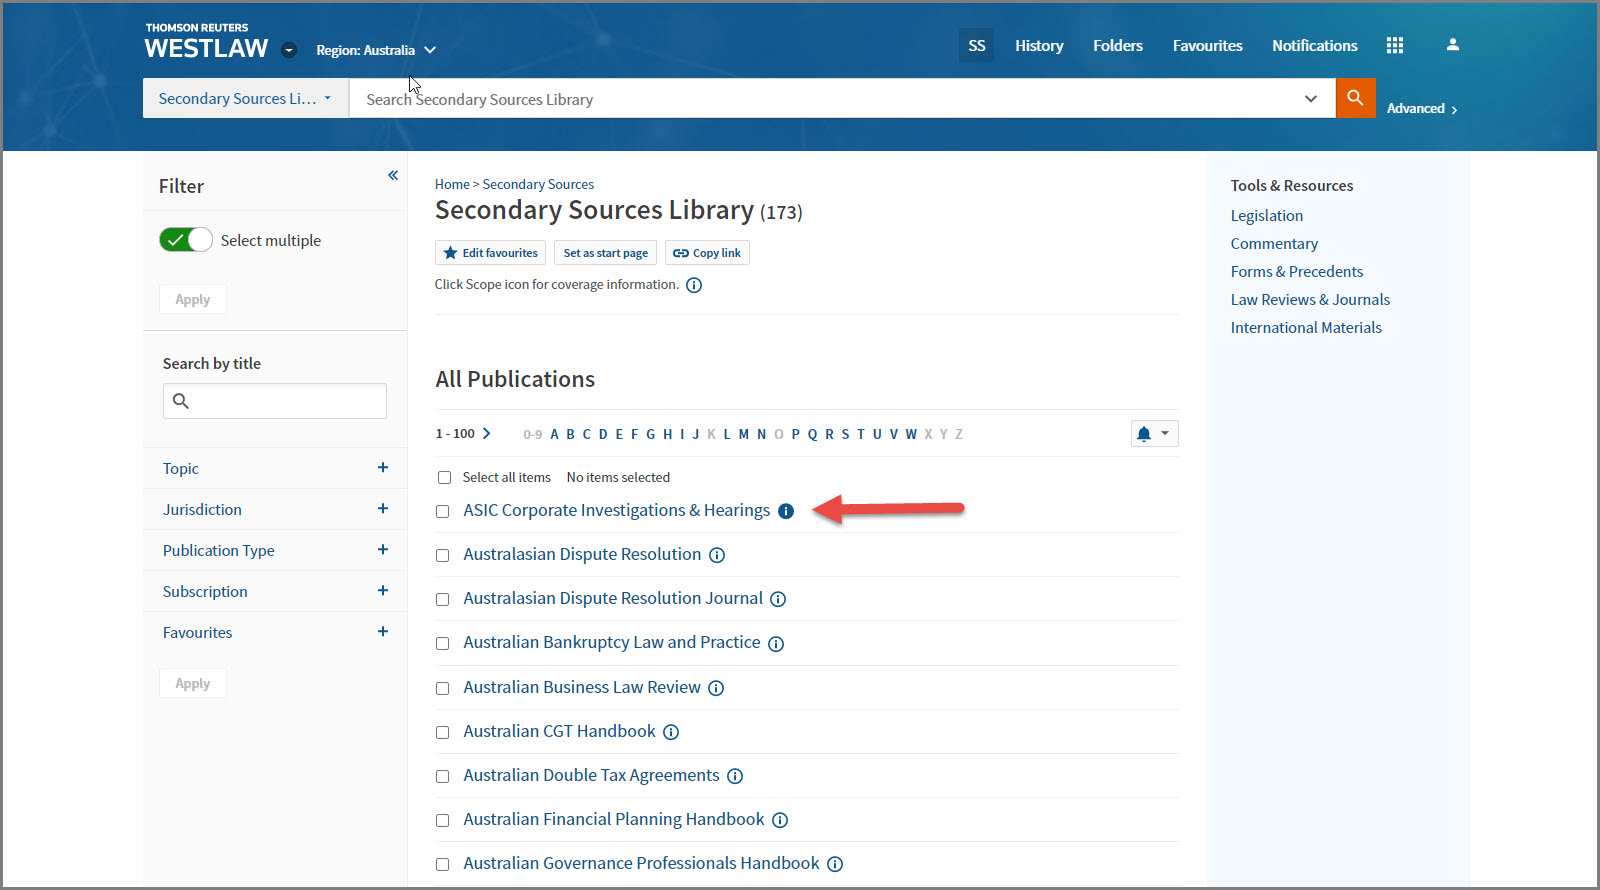Image resolution: width=1600 pixels, height=890 pixels.
Task: Open the History menu
Action: tap(1039, 46)
